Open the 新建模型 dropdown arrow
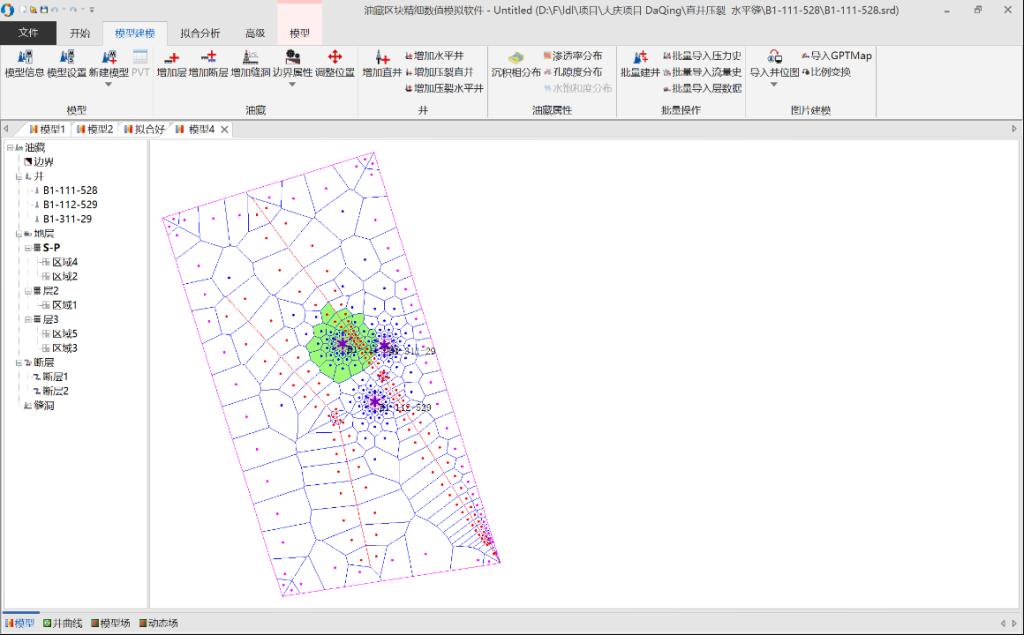The image size is (1024, 635). 108,85
